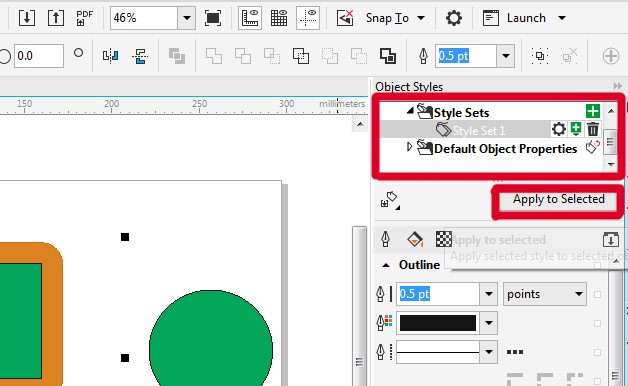Collapse the Style Sets tree node

[410, 111]
